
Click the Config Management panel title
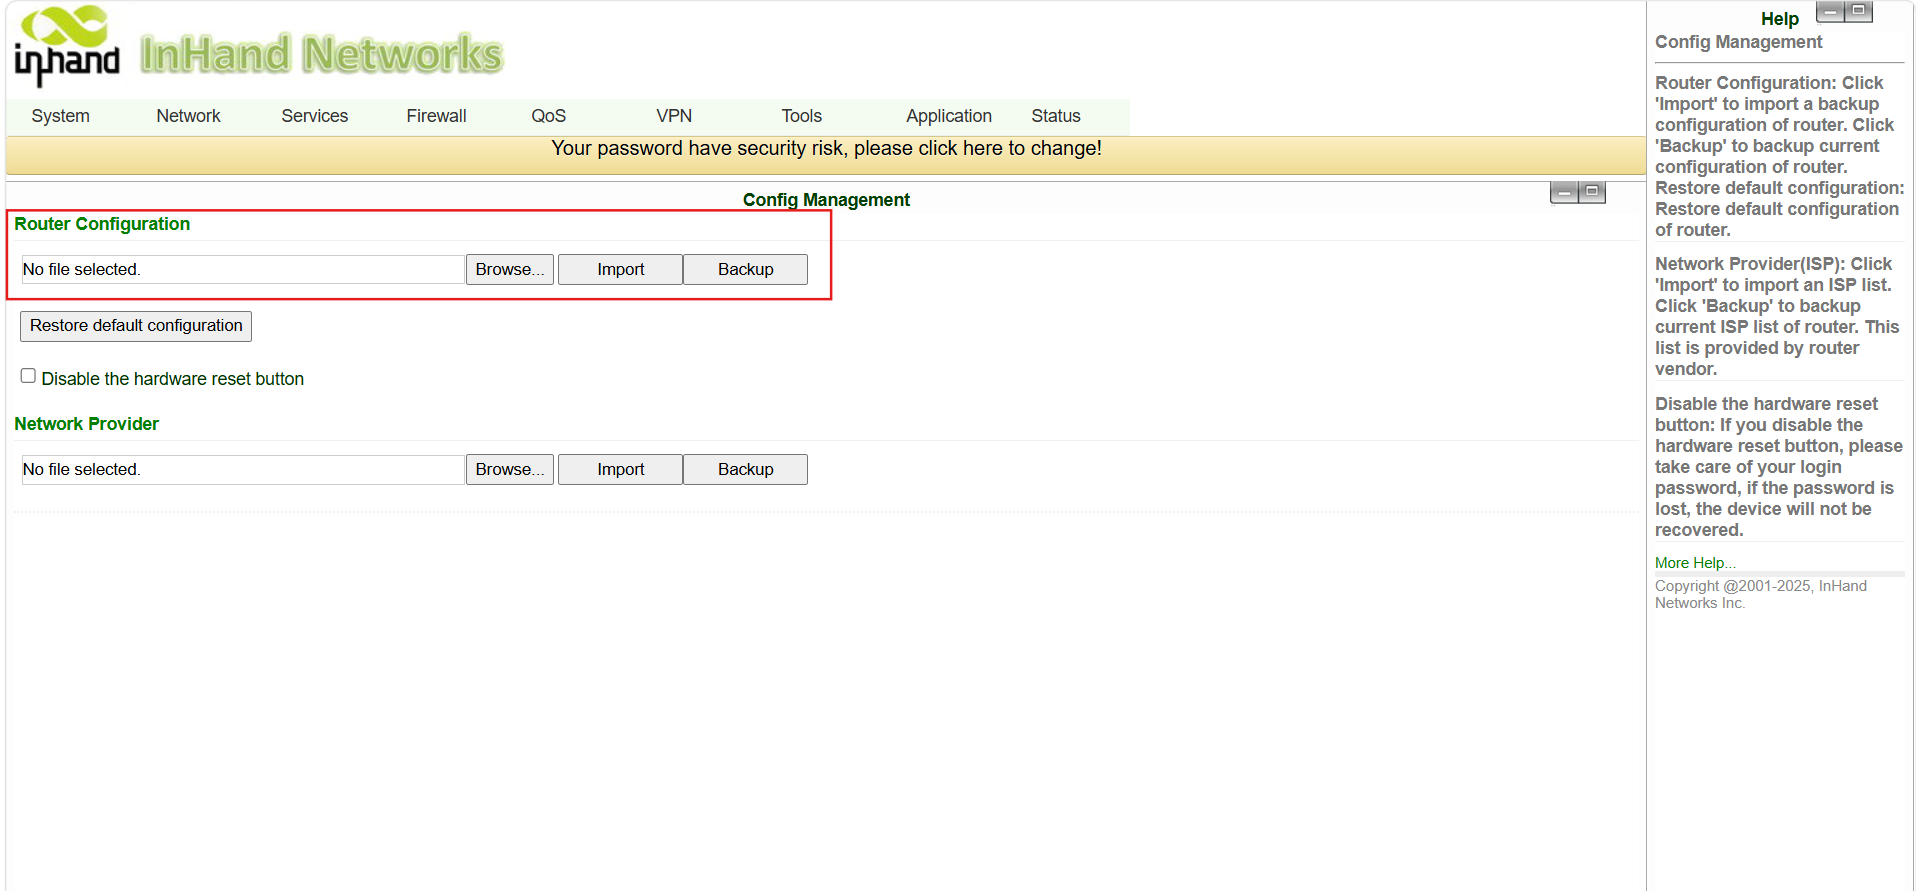pos(826,200)
